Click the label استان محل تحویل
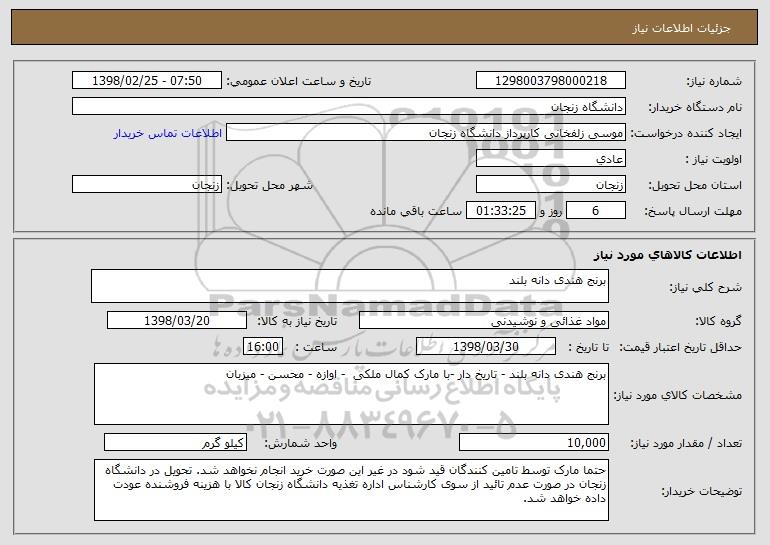The height and width of the screenshot is (545, 770). point(695,186)
